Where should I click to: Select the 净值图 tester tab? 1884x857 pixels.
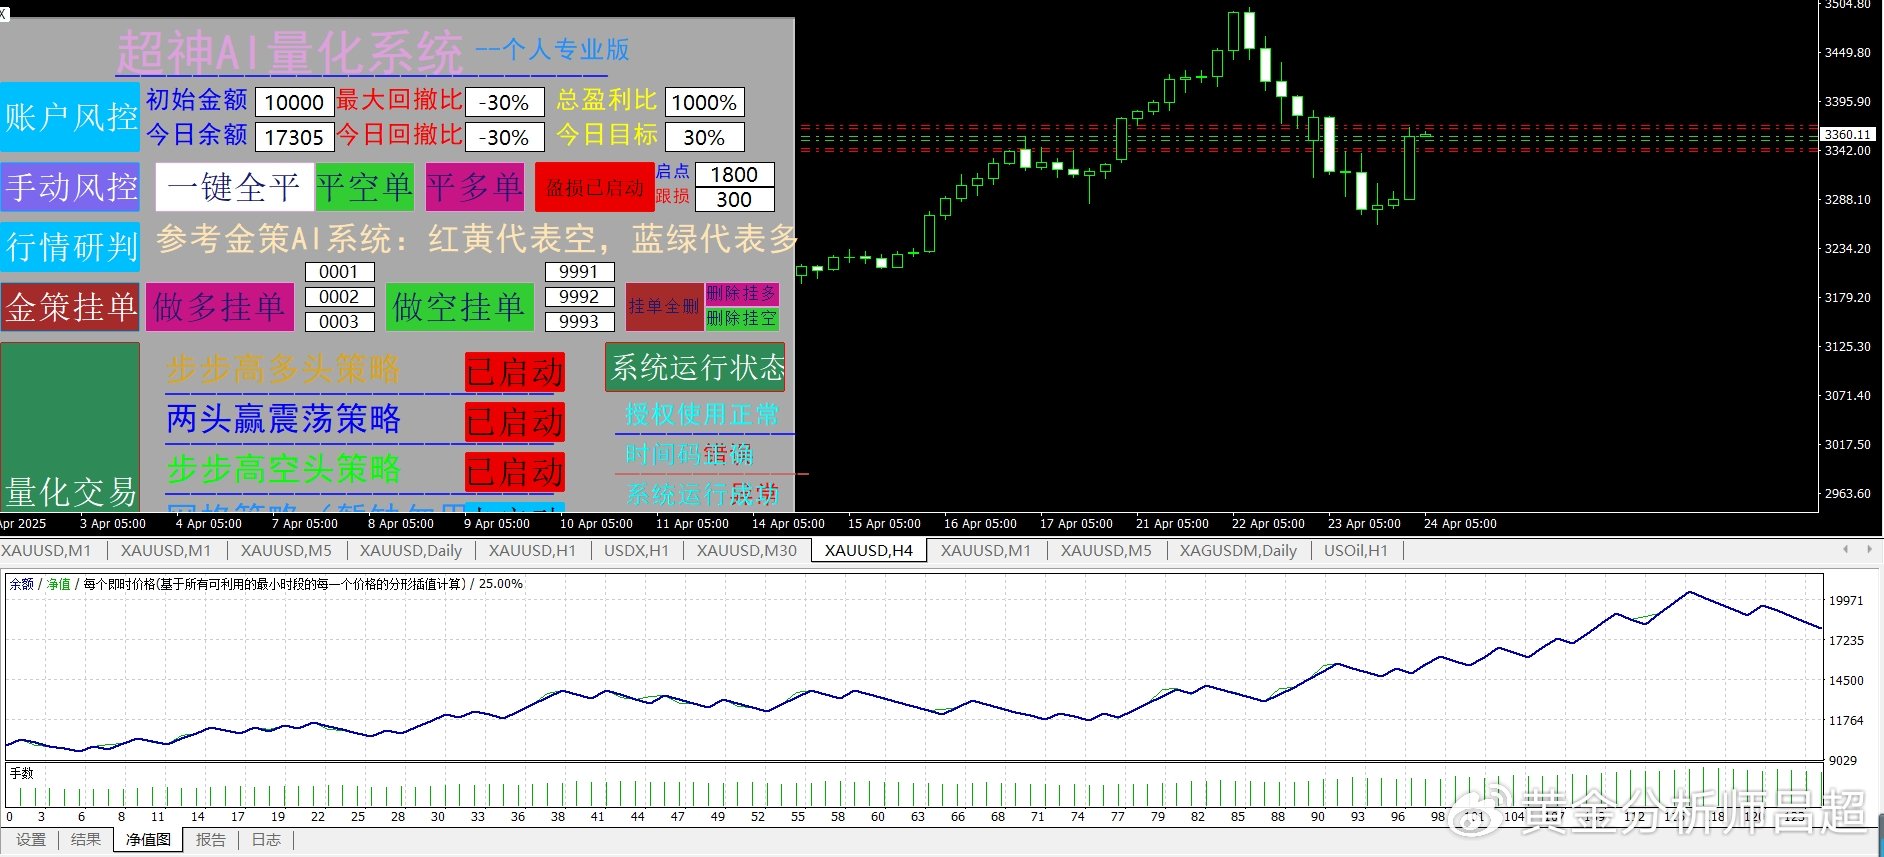pyautogui.click(x=148, y=840)
